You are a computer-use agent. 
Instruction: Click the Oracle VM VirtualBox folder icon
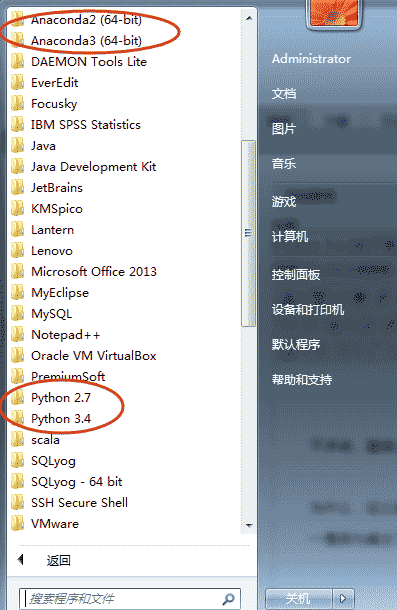[x=18, y=356]
